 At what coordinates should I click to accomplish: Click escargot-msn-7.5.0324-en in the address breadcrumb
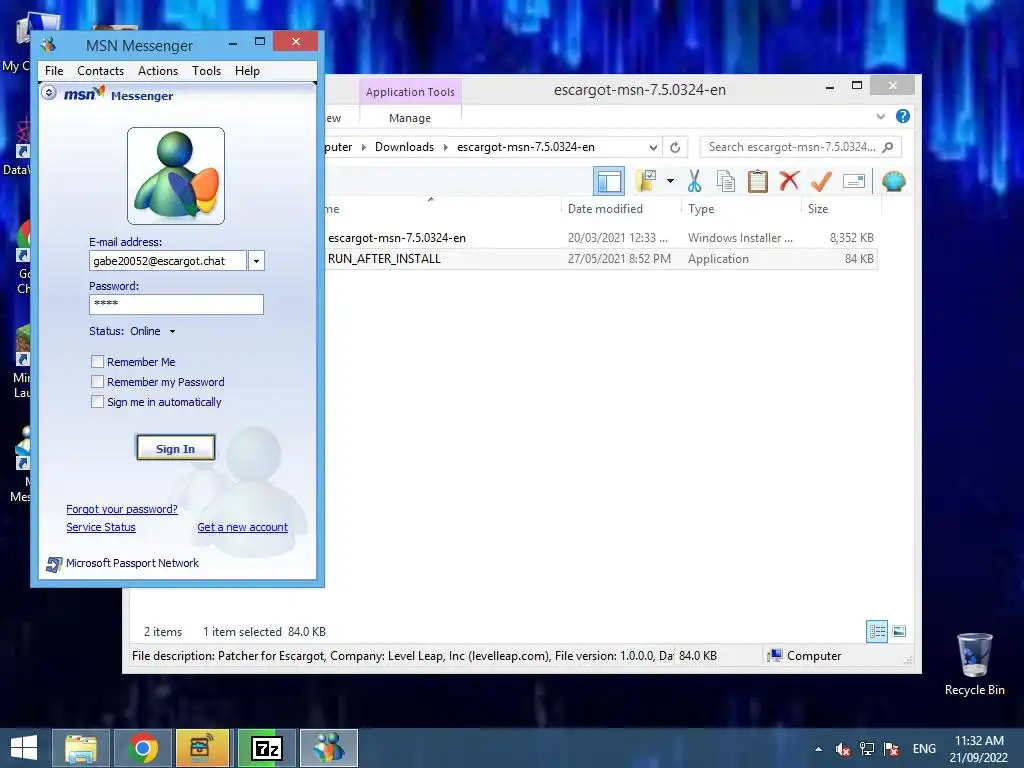[x=526, y=147]
